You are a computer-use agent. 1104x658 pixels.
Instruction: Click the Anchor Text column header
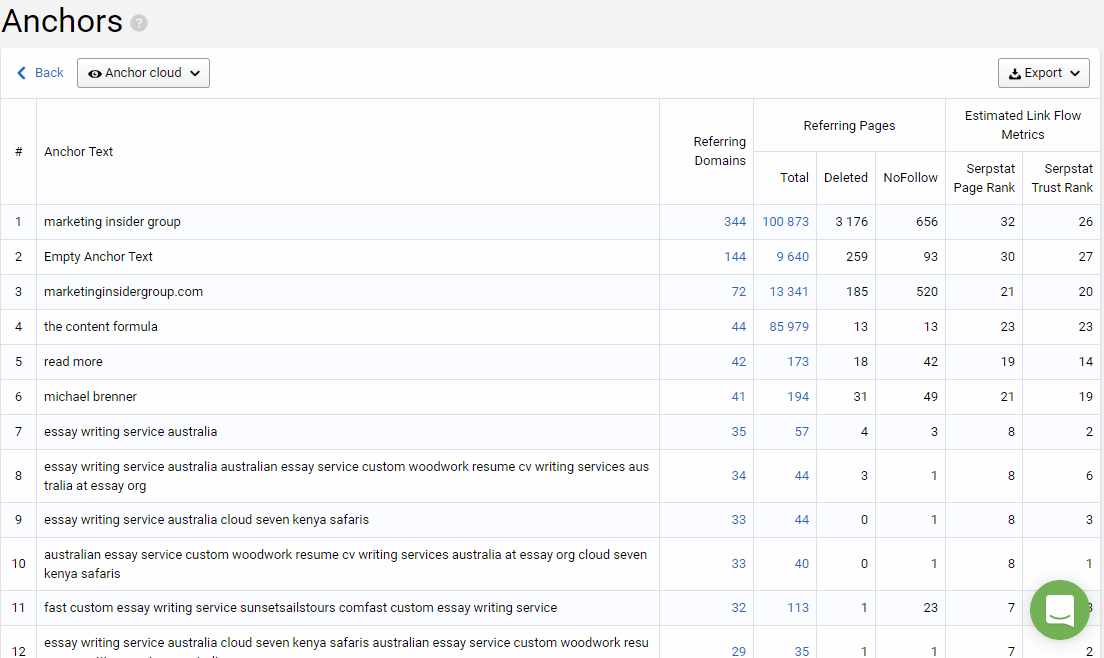(x=79, y=152)
